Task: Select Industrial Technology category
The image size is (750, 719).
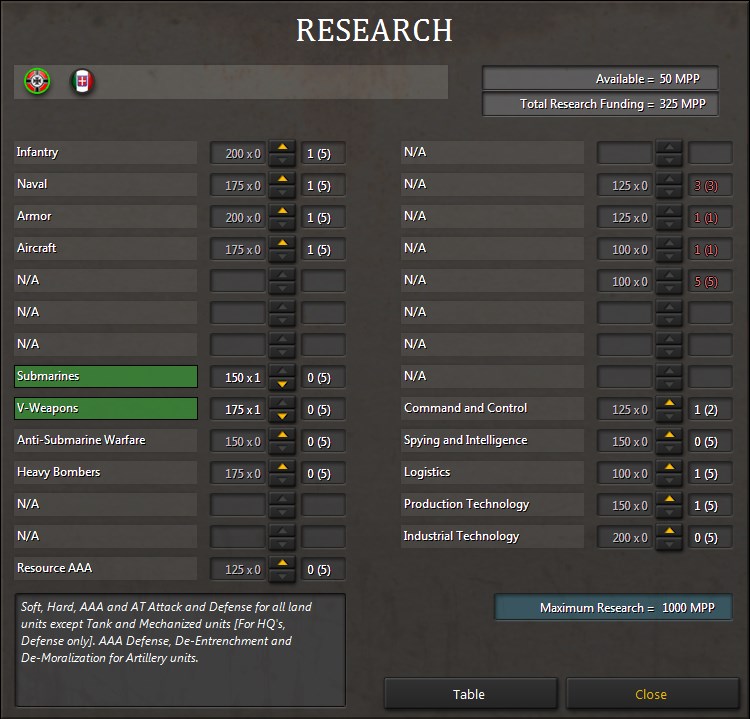Action: click(492, 537)
